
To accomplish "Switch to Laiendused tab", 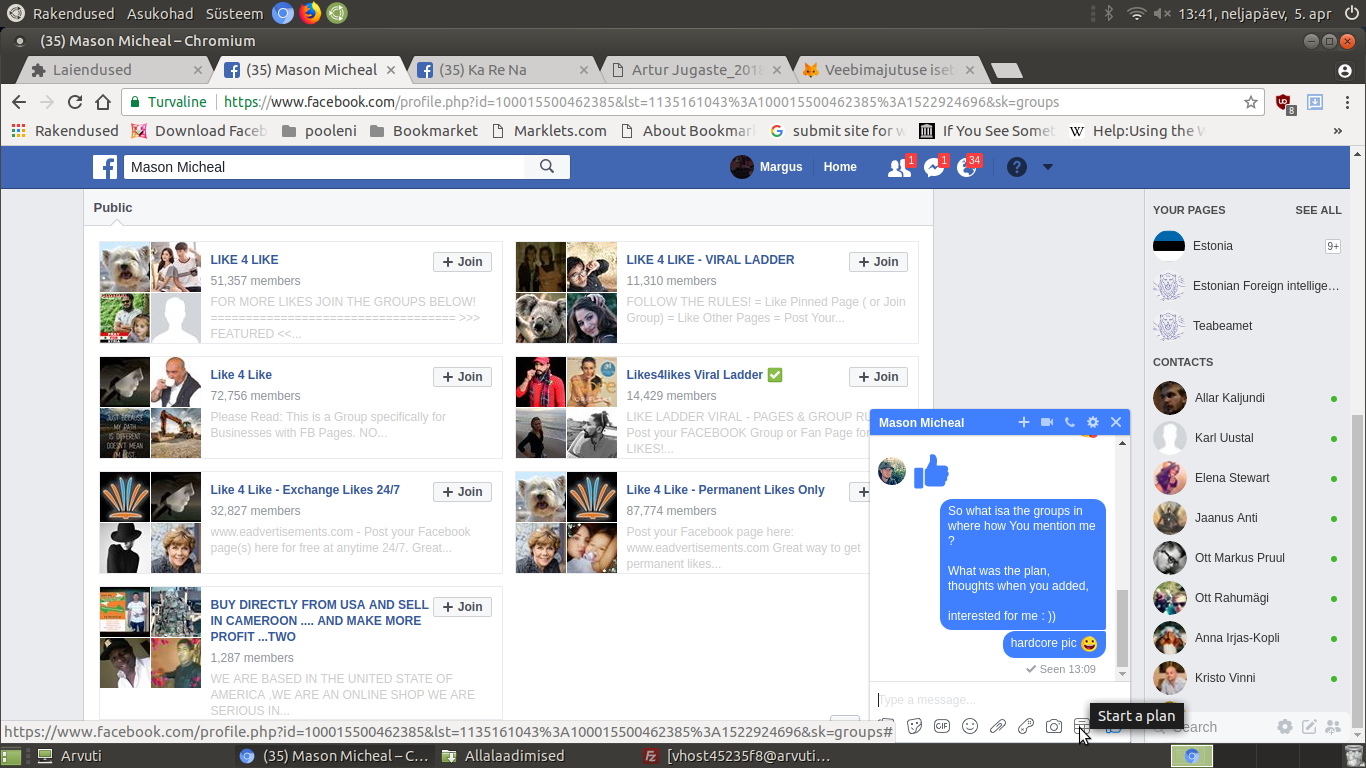I will click(113, 70).
